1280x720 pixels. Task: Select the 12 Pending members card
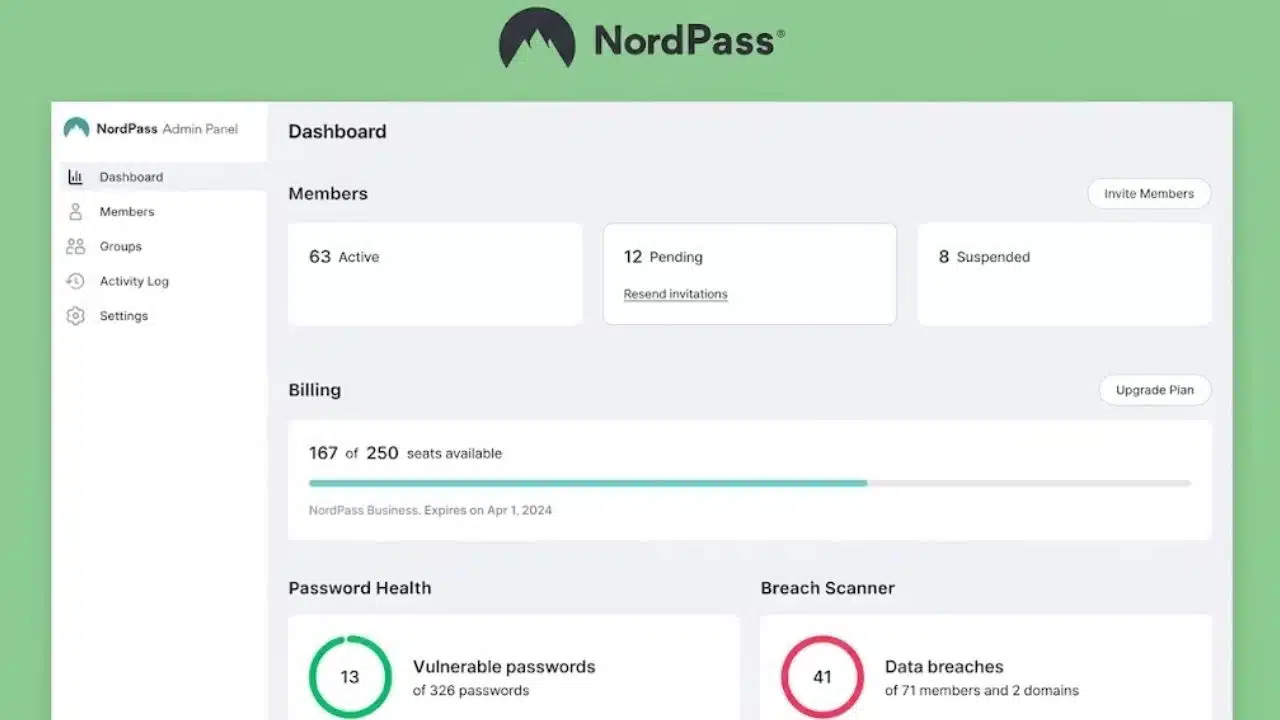click(x=750, y=274)
